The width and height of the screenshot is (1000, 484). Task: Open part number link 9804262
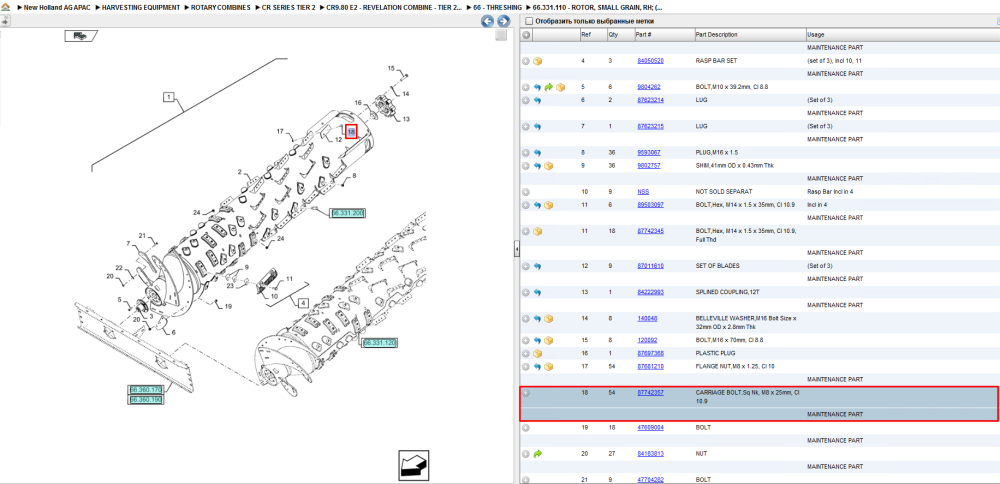(649, 87)
